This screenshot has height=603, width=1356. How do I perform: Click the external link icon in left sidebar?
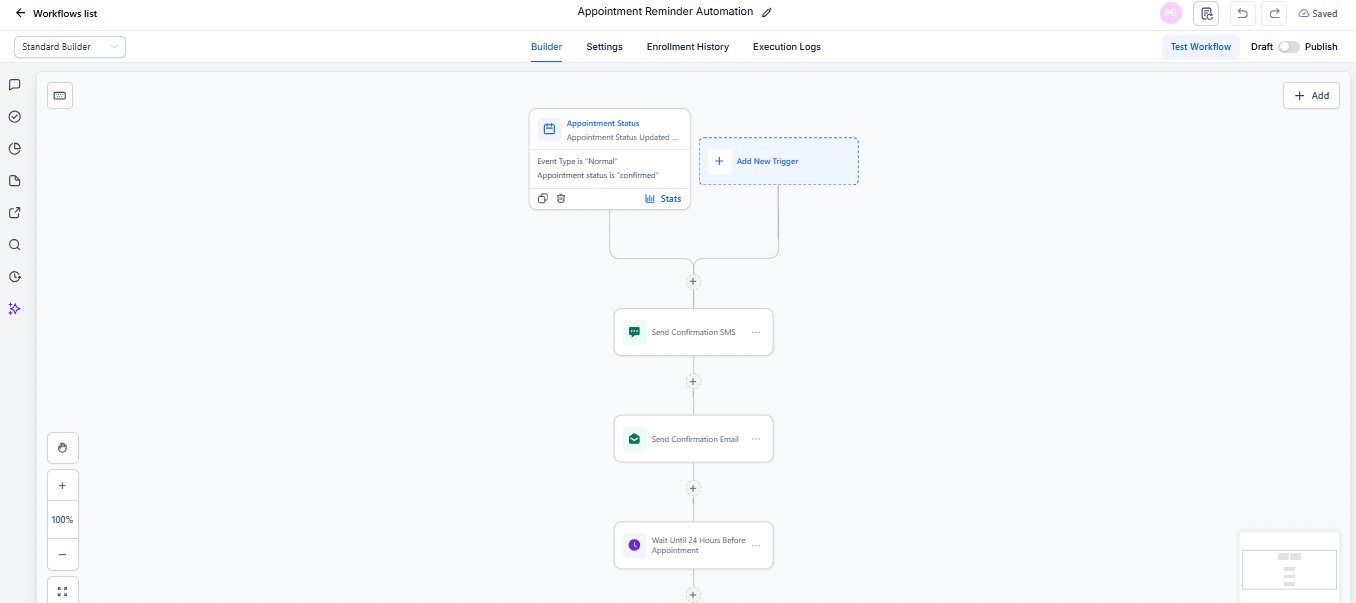[x=15, y=213]
